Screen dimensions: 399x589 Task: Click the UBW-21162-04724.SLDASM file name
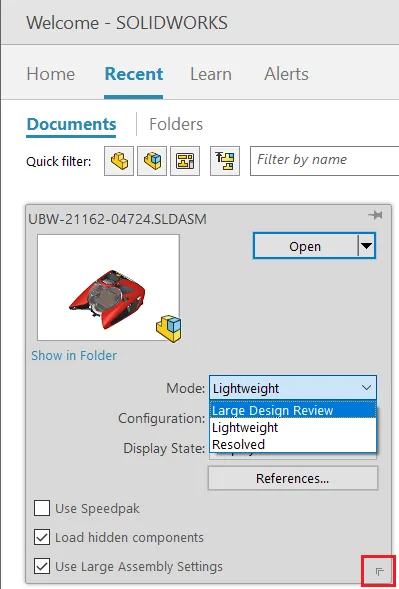coord(118,219)
